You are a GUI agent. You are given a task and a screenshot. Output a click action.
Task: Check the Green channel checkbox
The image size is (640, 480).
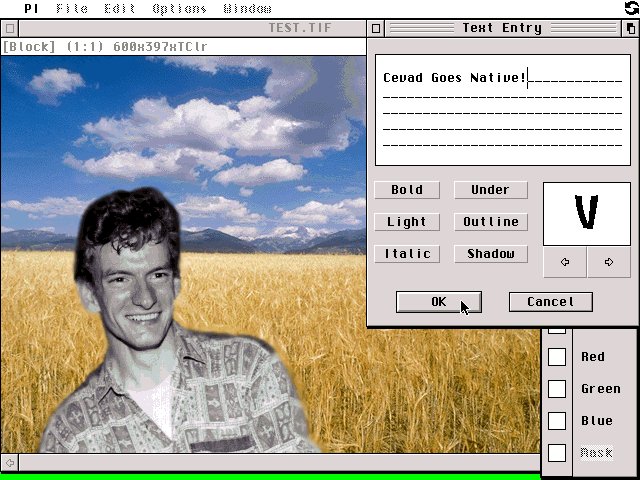pos(557,389)
